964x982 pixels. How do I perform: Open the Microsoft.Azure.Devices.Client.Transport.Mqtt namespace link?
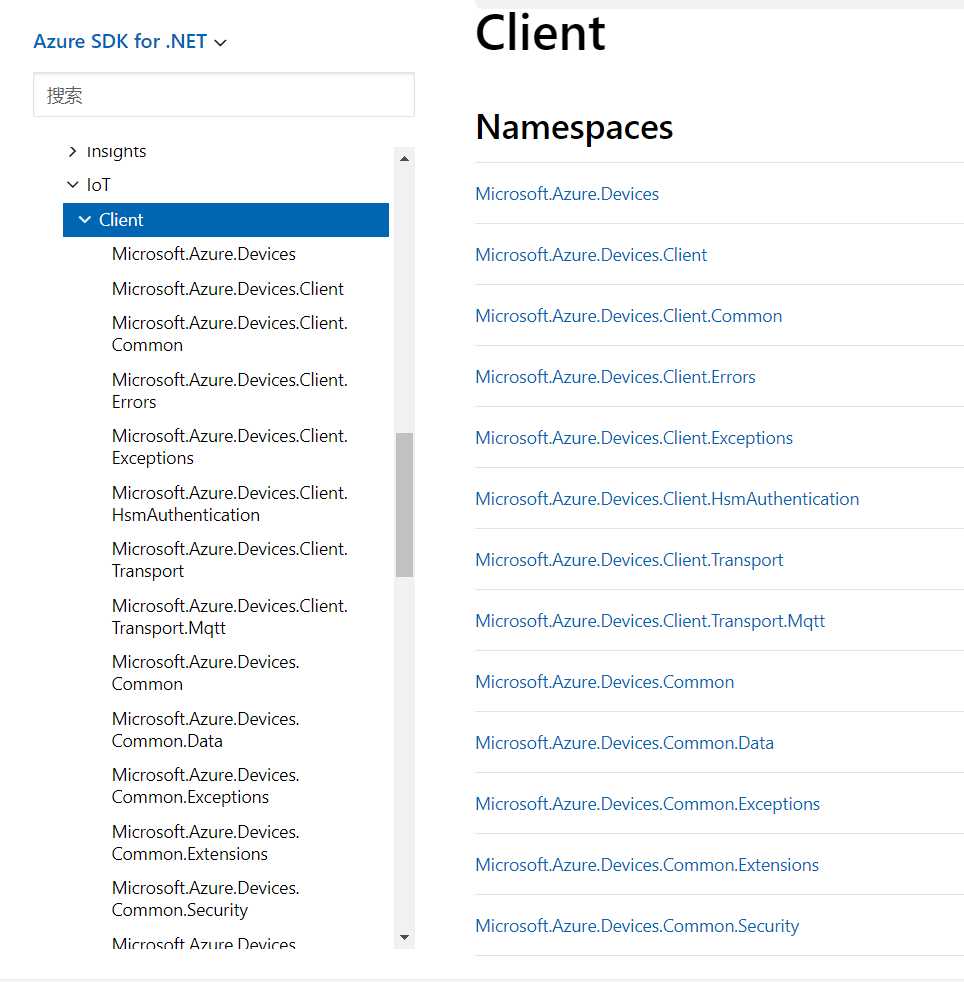[x=650, y=621]
